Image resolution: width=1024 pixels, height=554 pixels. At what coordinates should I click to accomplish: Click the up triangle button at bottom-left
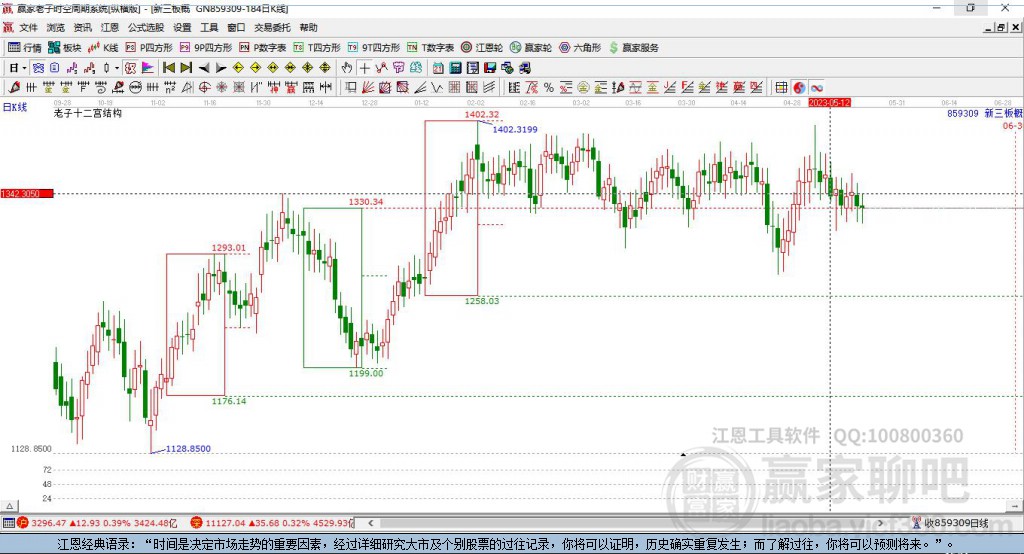pyautogui.click(x=9, y=506)
